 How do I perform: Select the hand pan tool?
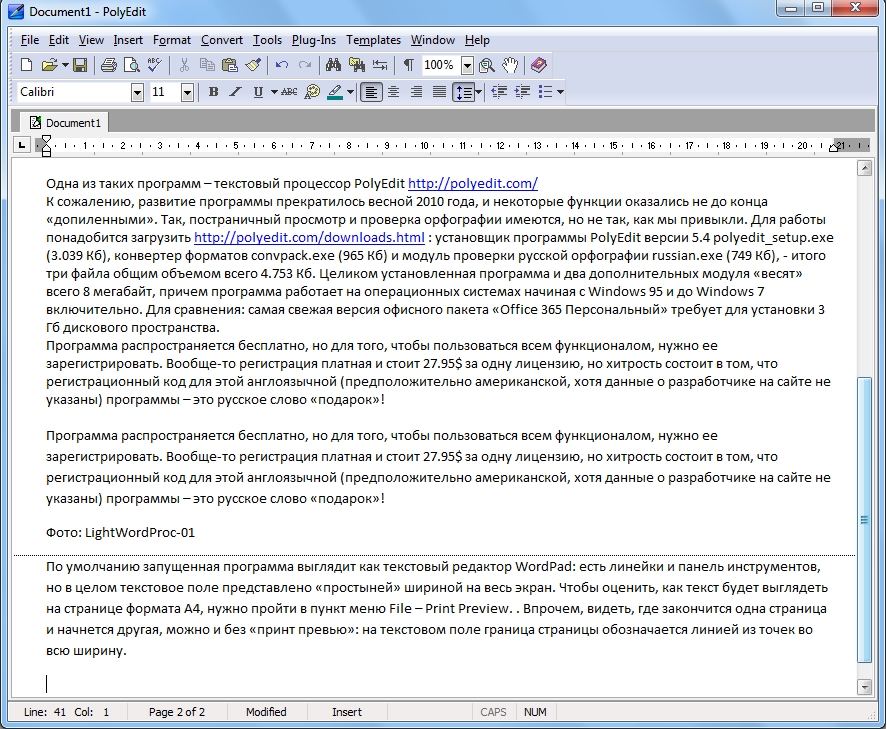[x=510, y=65]
